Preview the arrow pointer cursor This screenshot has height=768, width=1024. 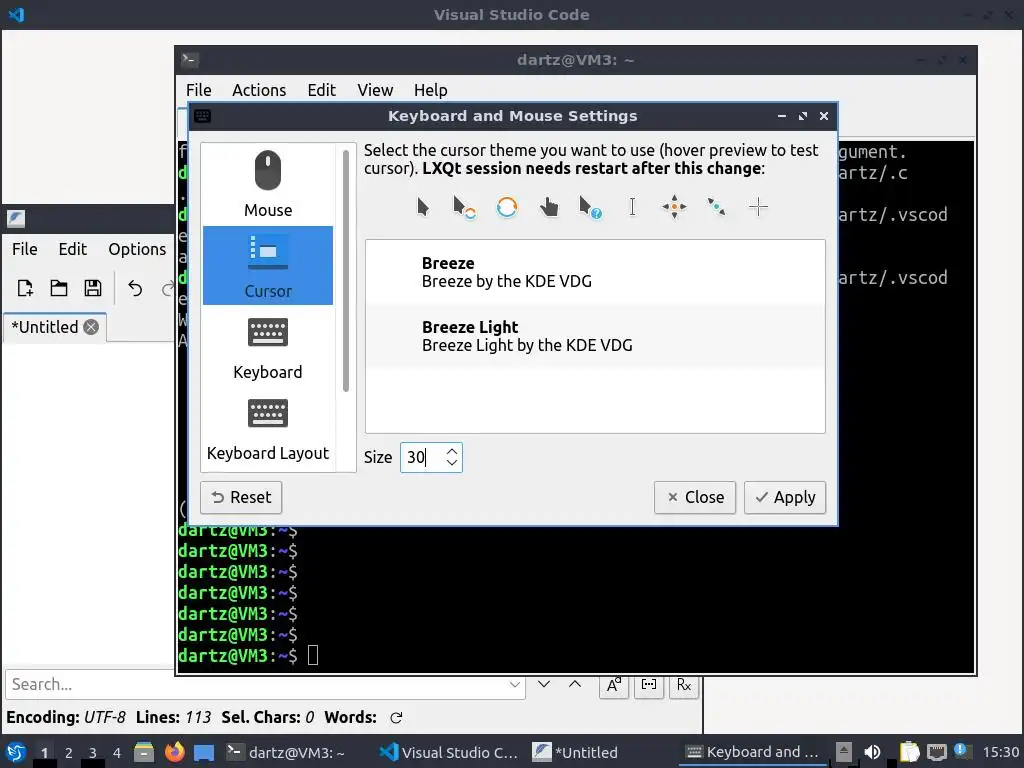coord(423,208)
